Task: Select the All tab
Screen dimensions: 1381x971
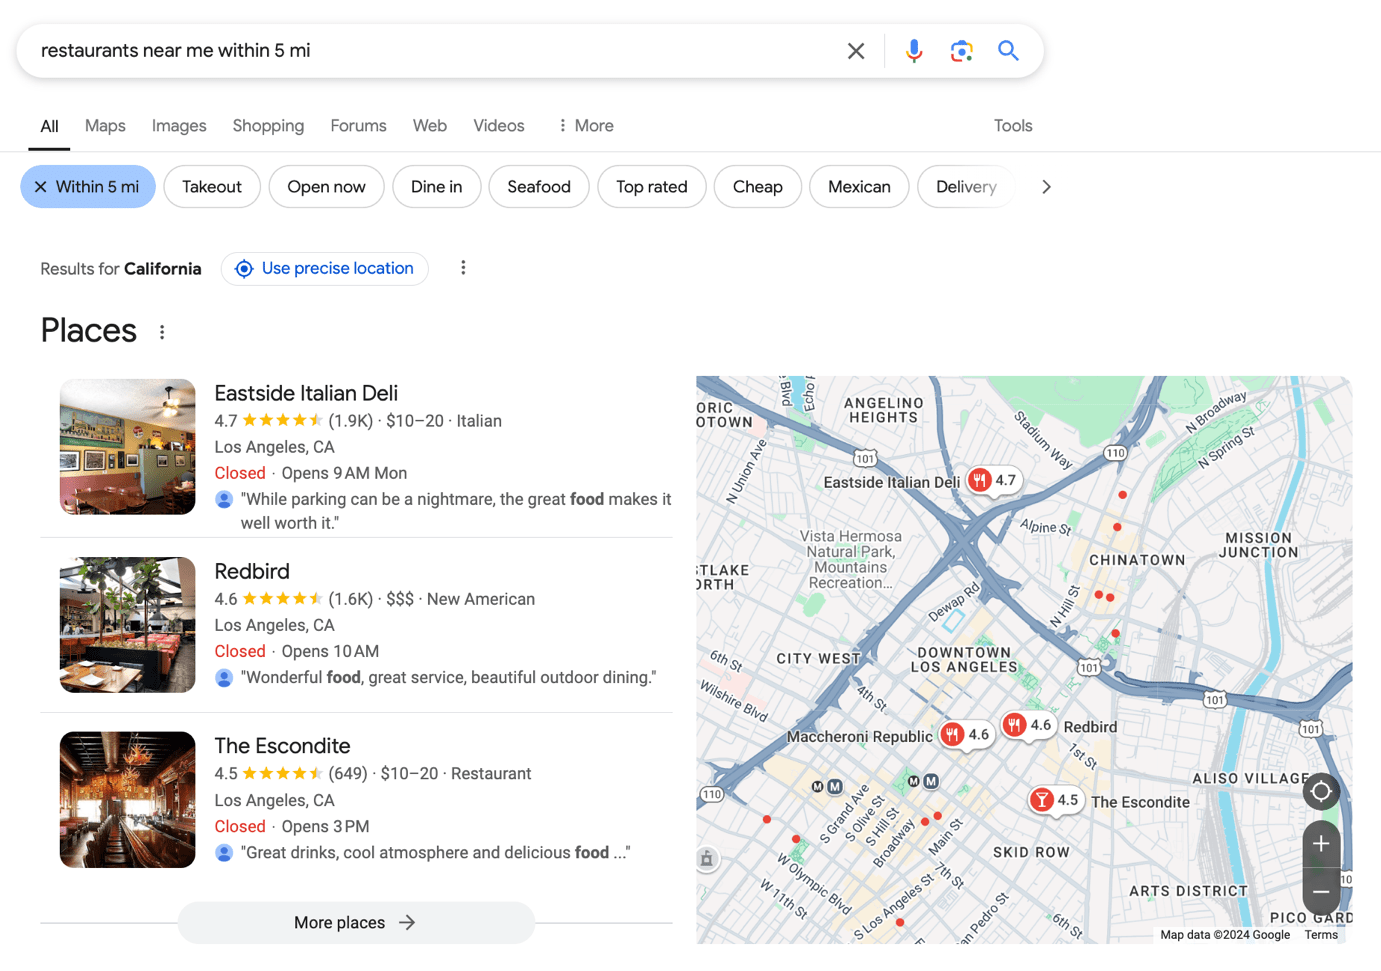Action: (x=49, y=126)
